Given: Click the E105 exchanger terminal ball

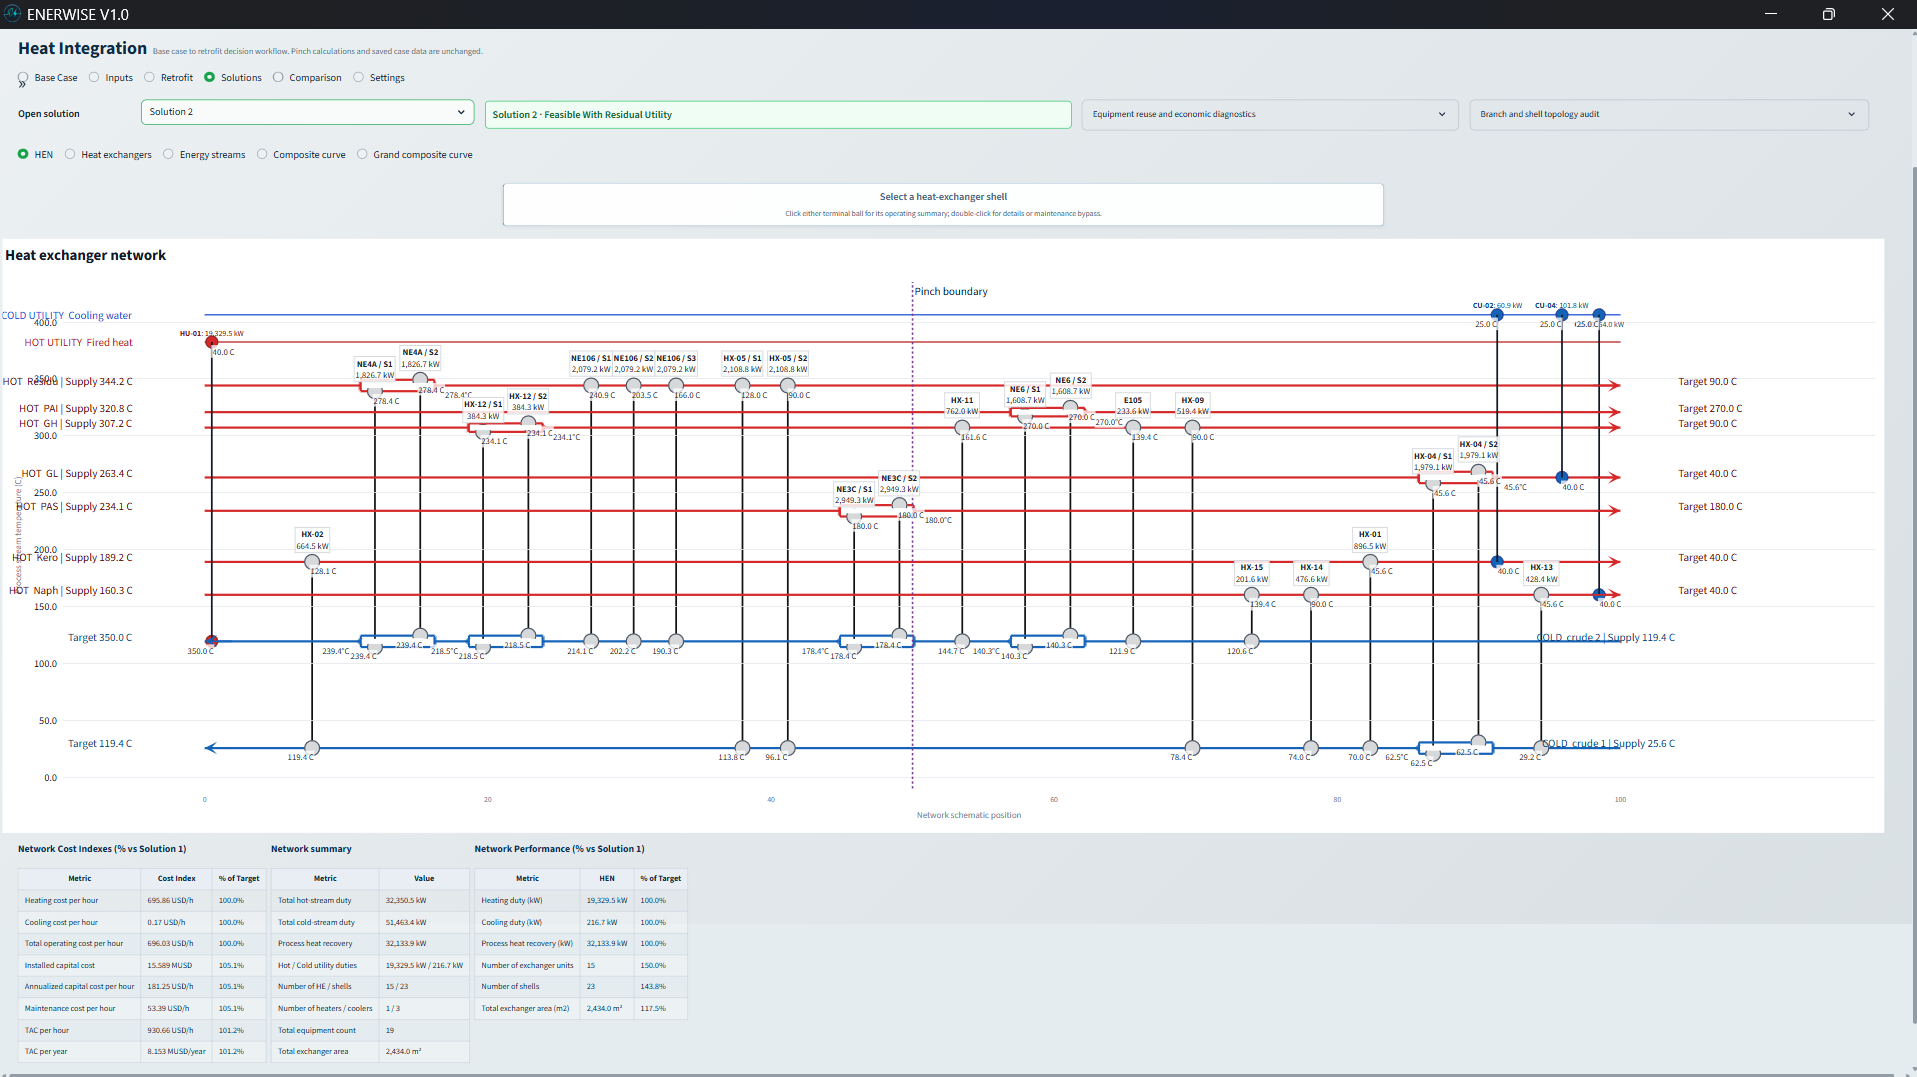Looking at the screenshot, I should (x=1133, y=427).
